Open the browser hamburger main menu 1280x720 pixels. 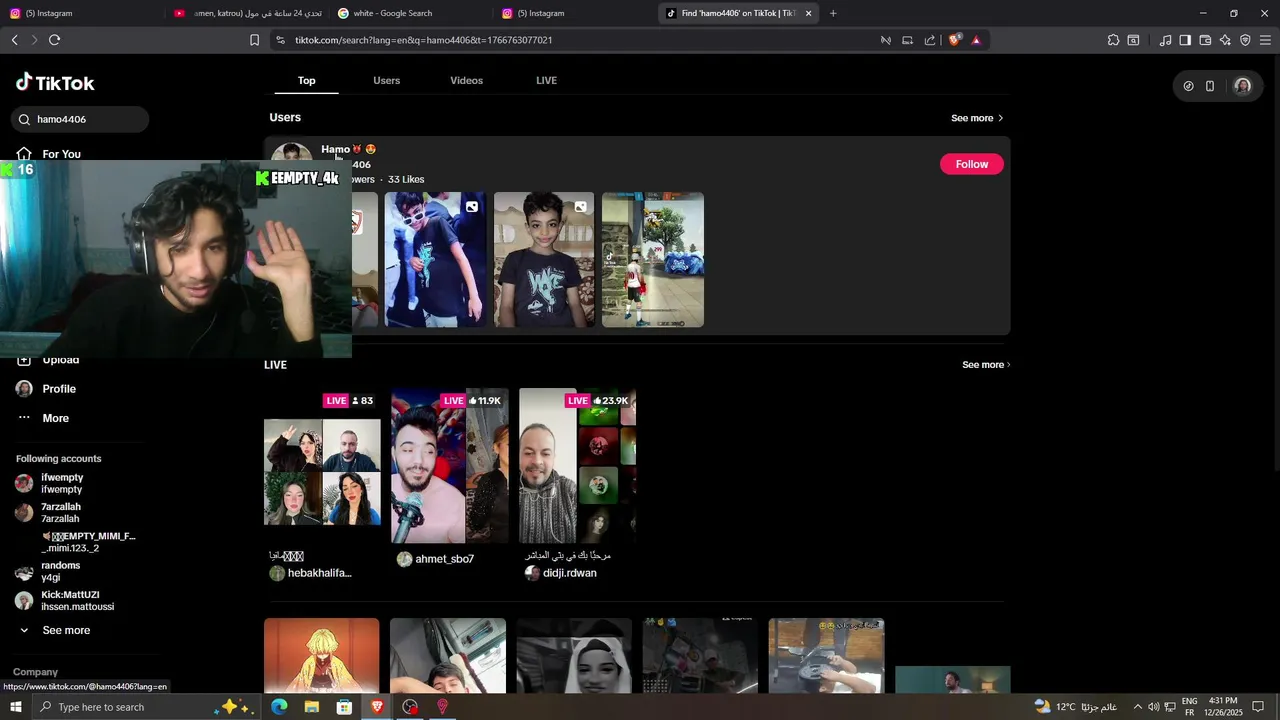coord(1265,40)
